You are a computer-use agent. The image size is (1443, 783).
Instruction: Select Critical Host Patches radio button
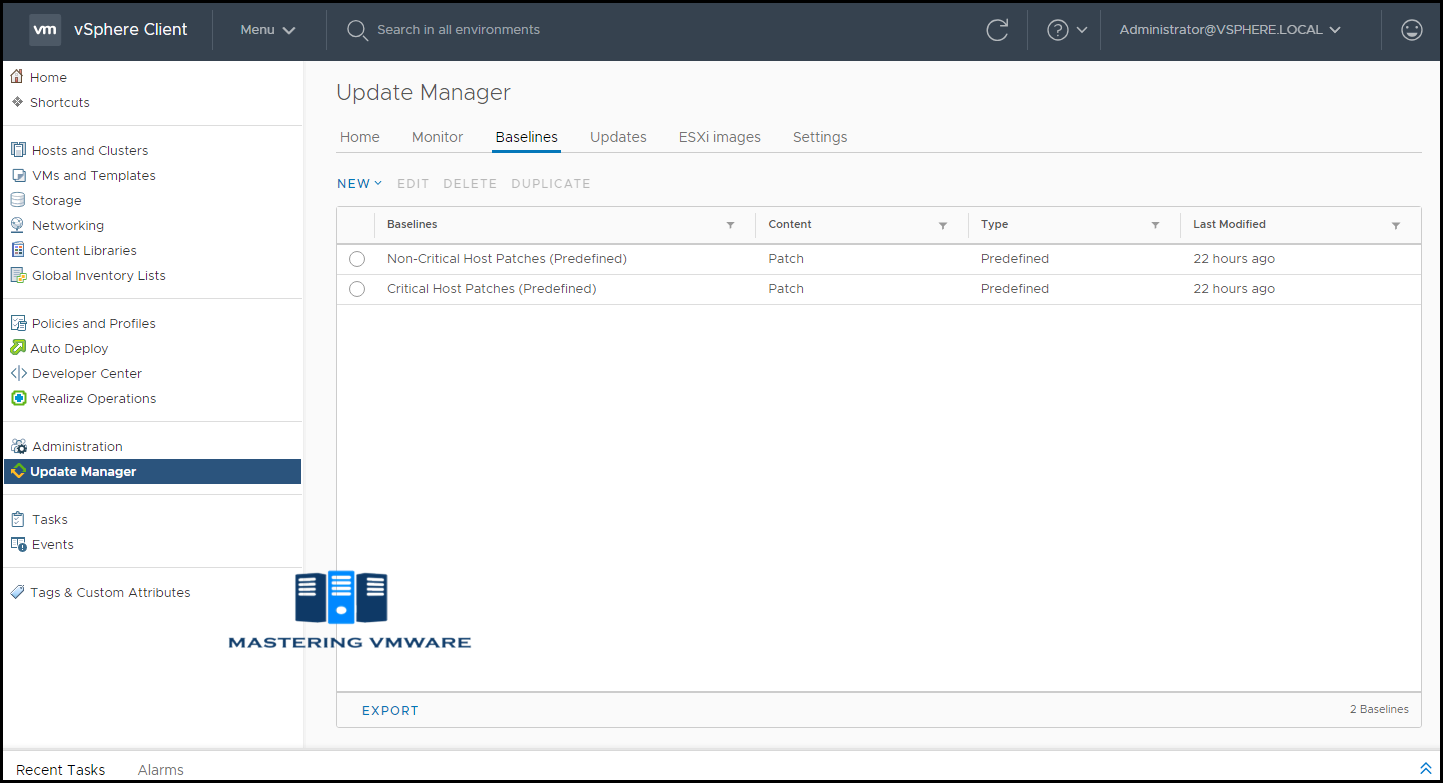[357, 289]
